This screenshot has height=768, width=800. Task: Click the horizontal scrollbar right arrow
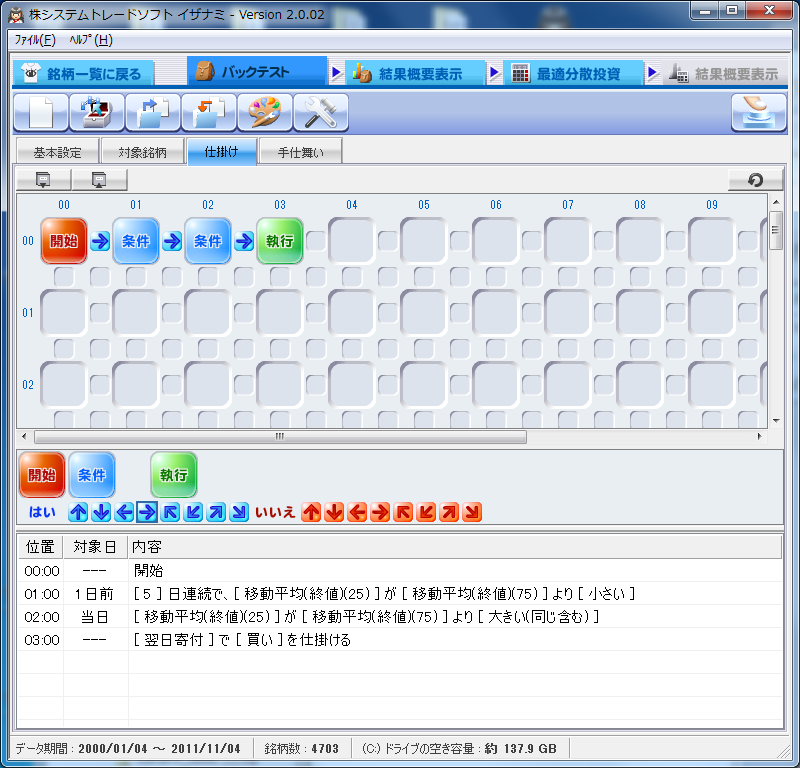(760, 436)
